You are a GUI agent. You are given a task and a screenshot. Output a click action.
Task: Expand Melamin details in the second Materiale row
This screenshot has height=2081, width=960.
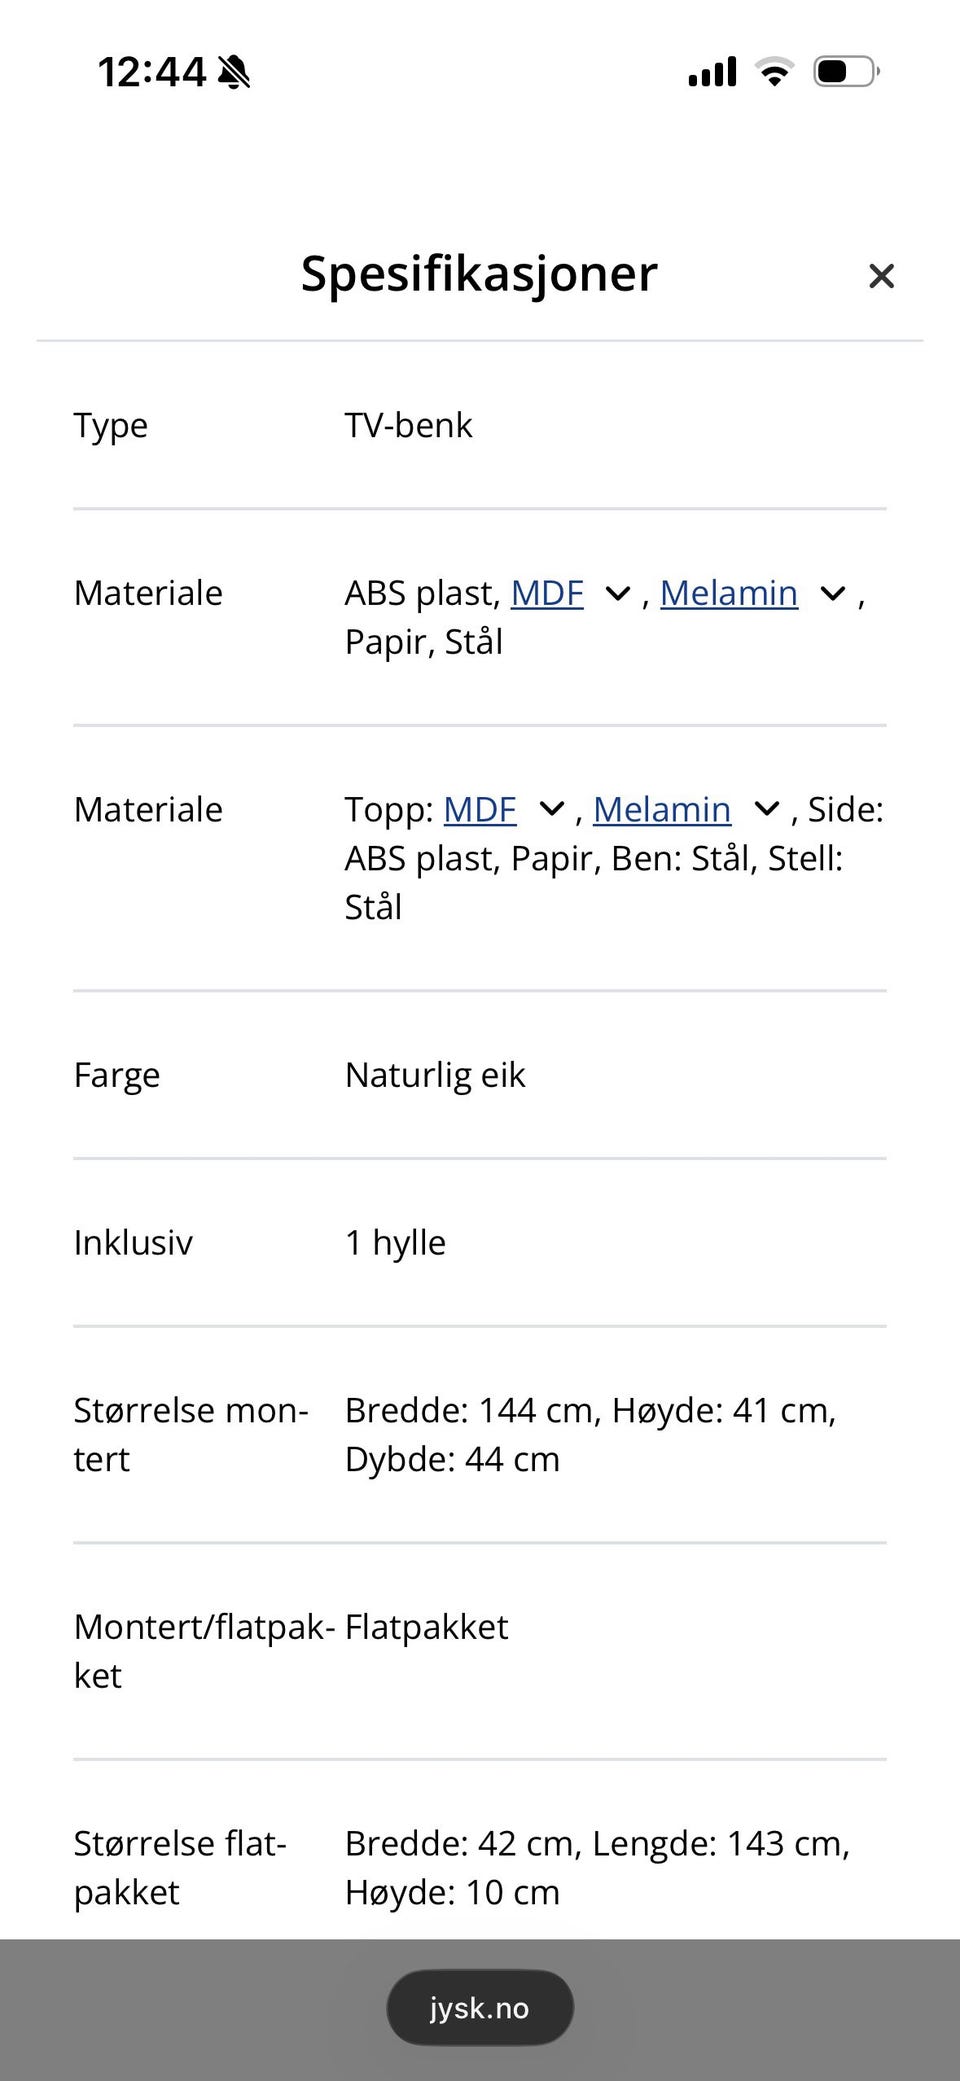pyautogui.click(x=766, y=810)
